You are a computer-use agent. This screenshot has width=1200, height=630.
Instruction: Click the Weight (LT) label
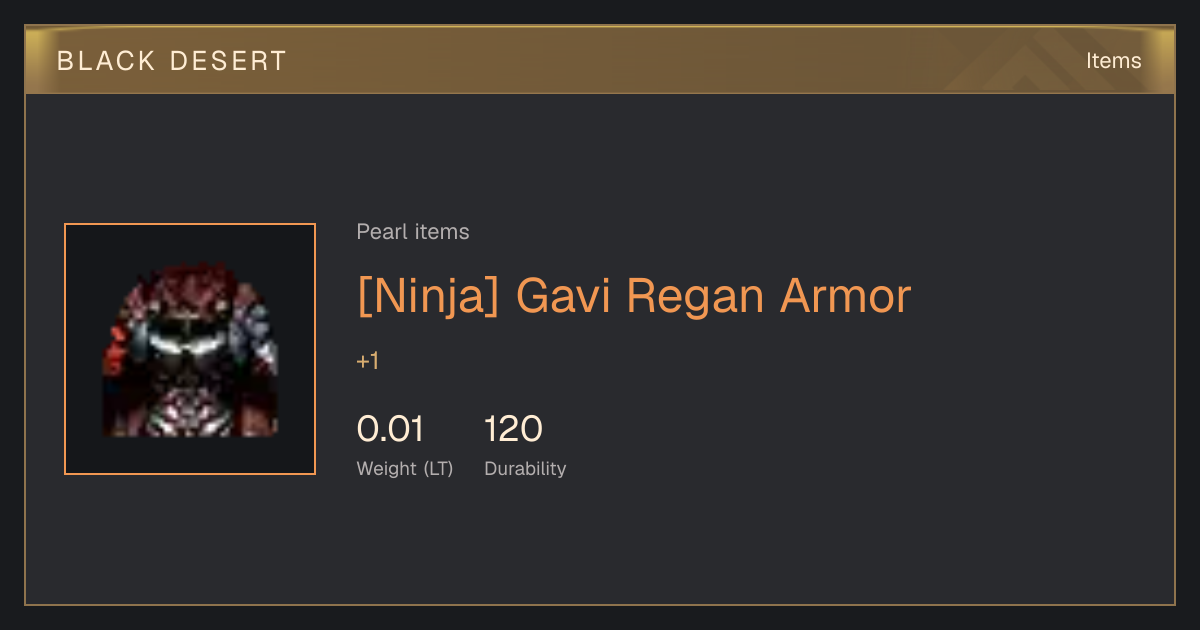point(405,469)
